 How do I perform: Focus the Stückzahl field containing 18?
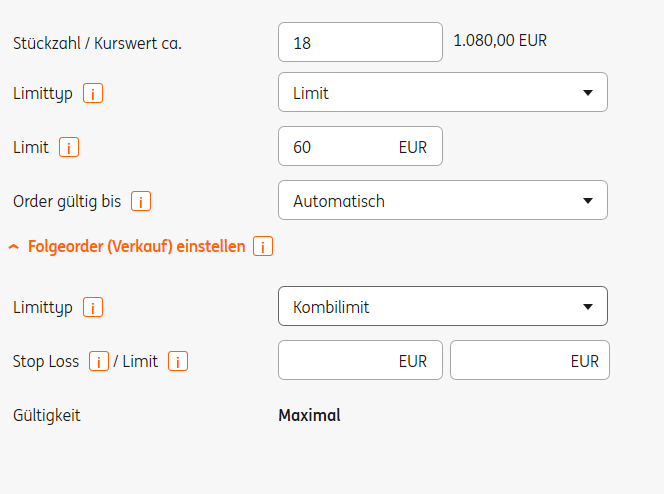point(359,42)
